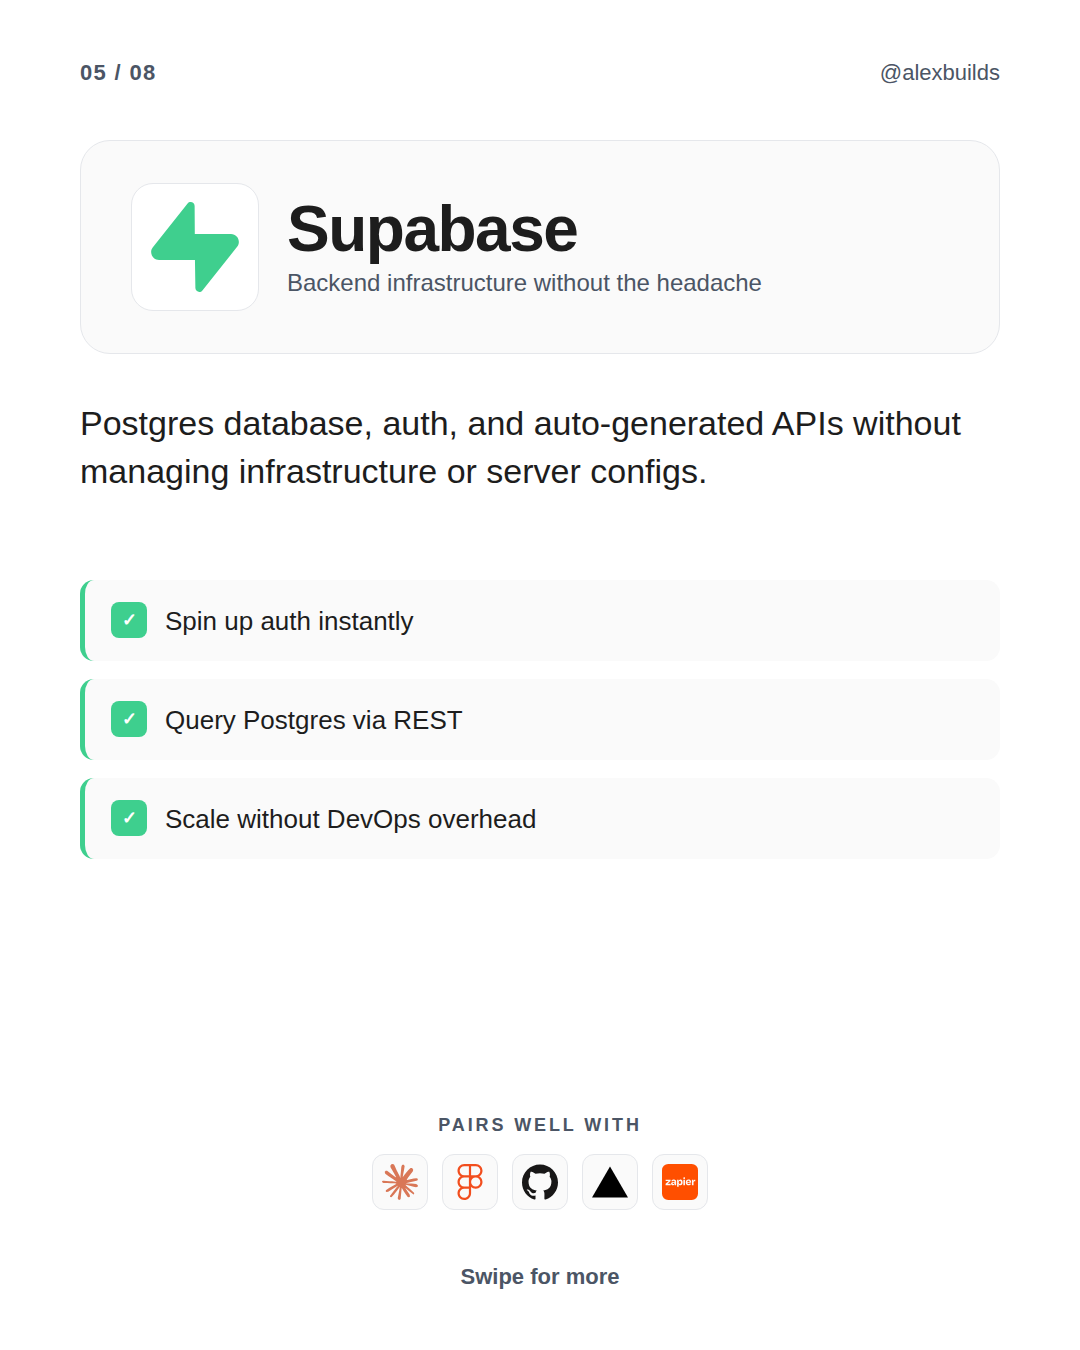
Task: Tap the orange Zapier icon
Action: point(680,1182)
